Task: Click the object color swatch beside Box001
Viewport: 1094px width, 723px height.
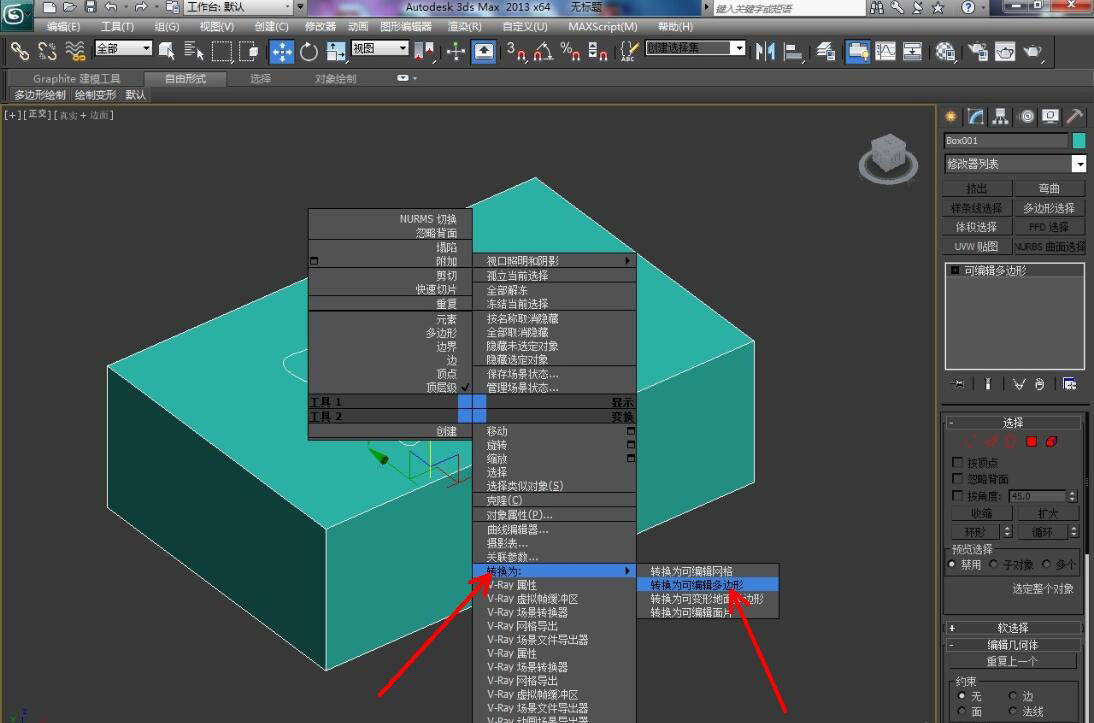Action: pyautogui.click(x=1078, y=141)
